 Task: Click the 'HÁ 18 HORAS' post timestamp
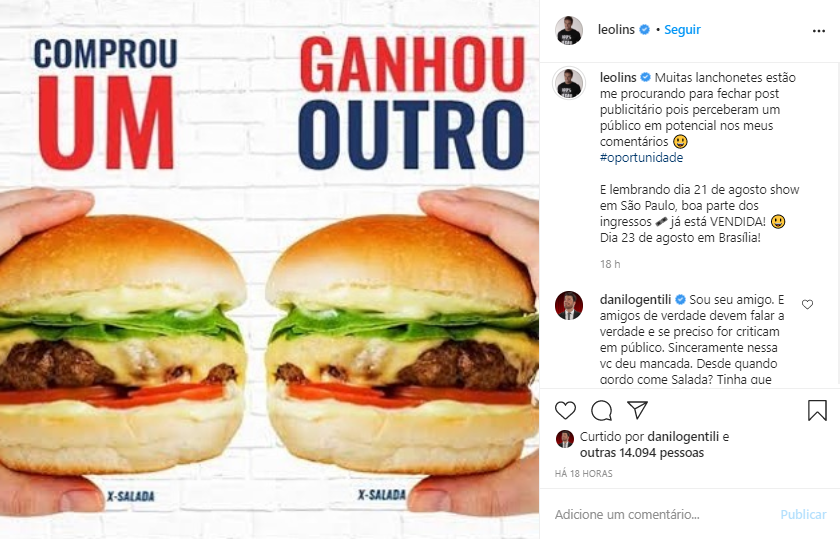click(x=583, y=474)
